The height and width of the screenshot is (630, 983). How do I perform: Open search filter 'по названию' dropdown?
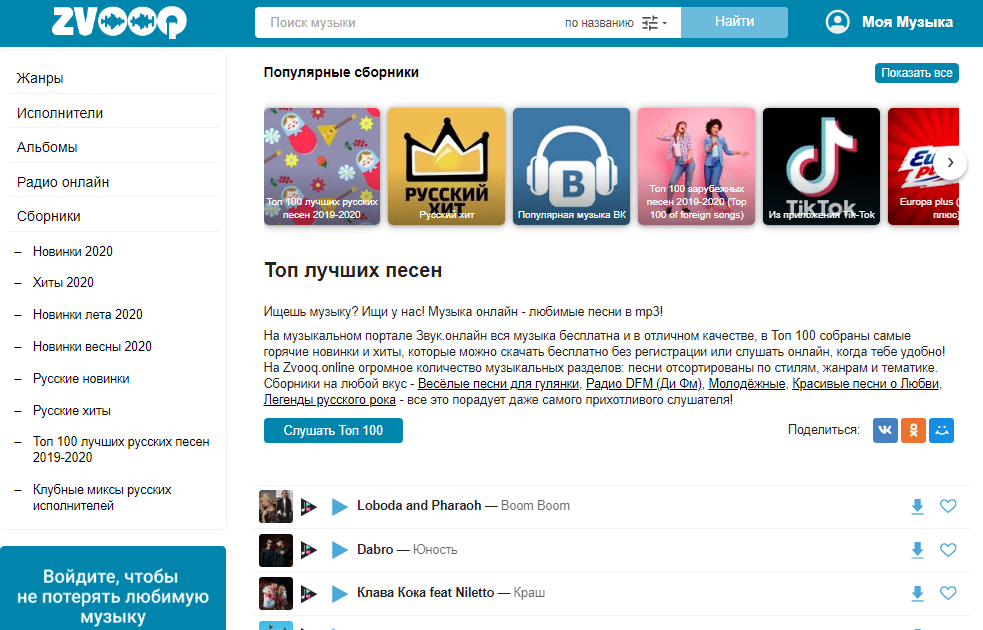tap(616, 23)
